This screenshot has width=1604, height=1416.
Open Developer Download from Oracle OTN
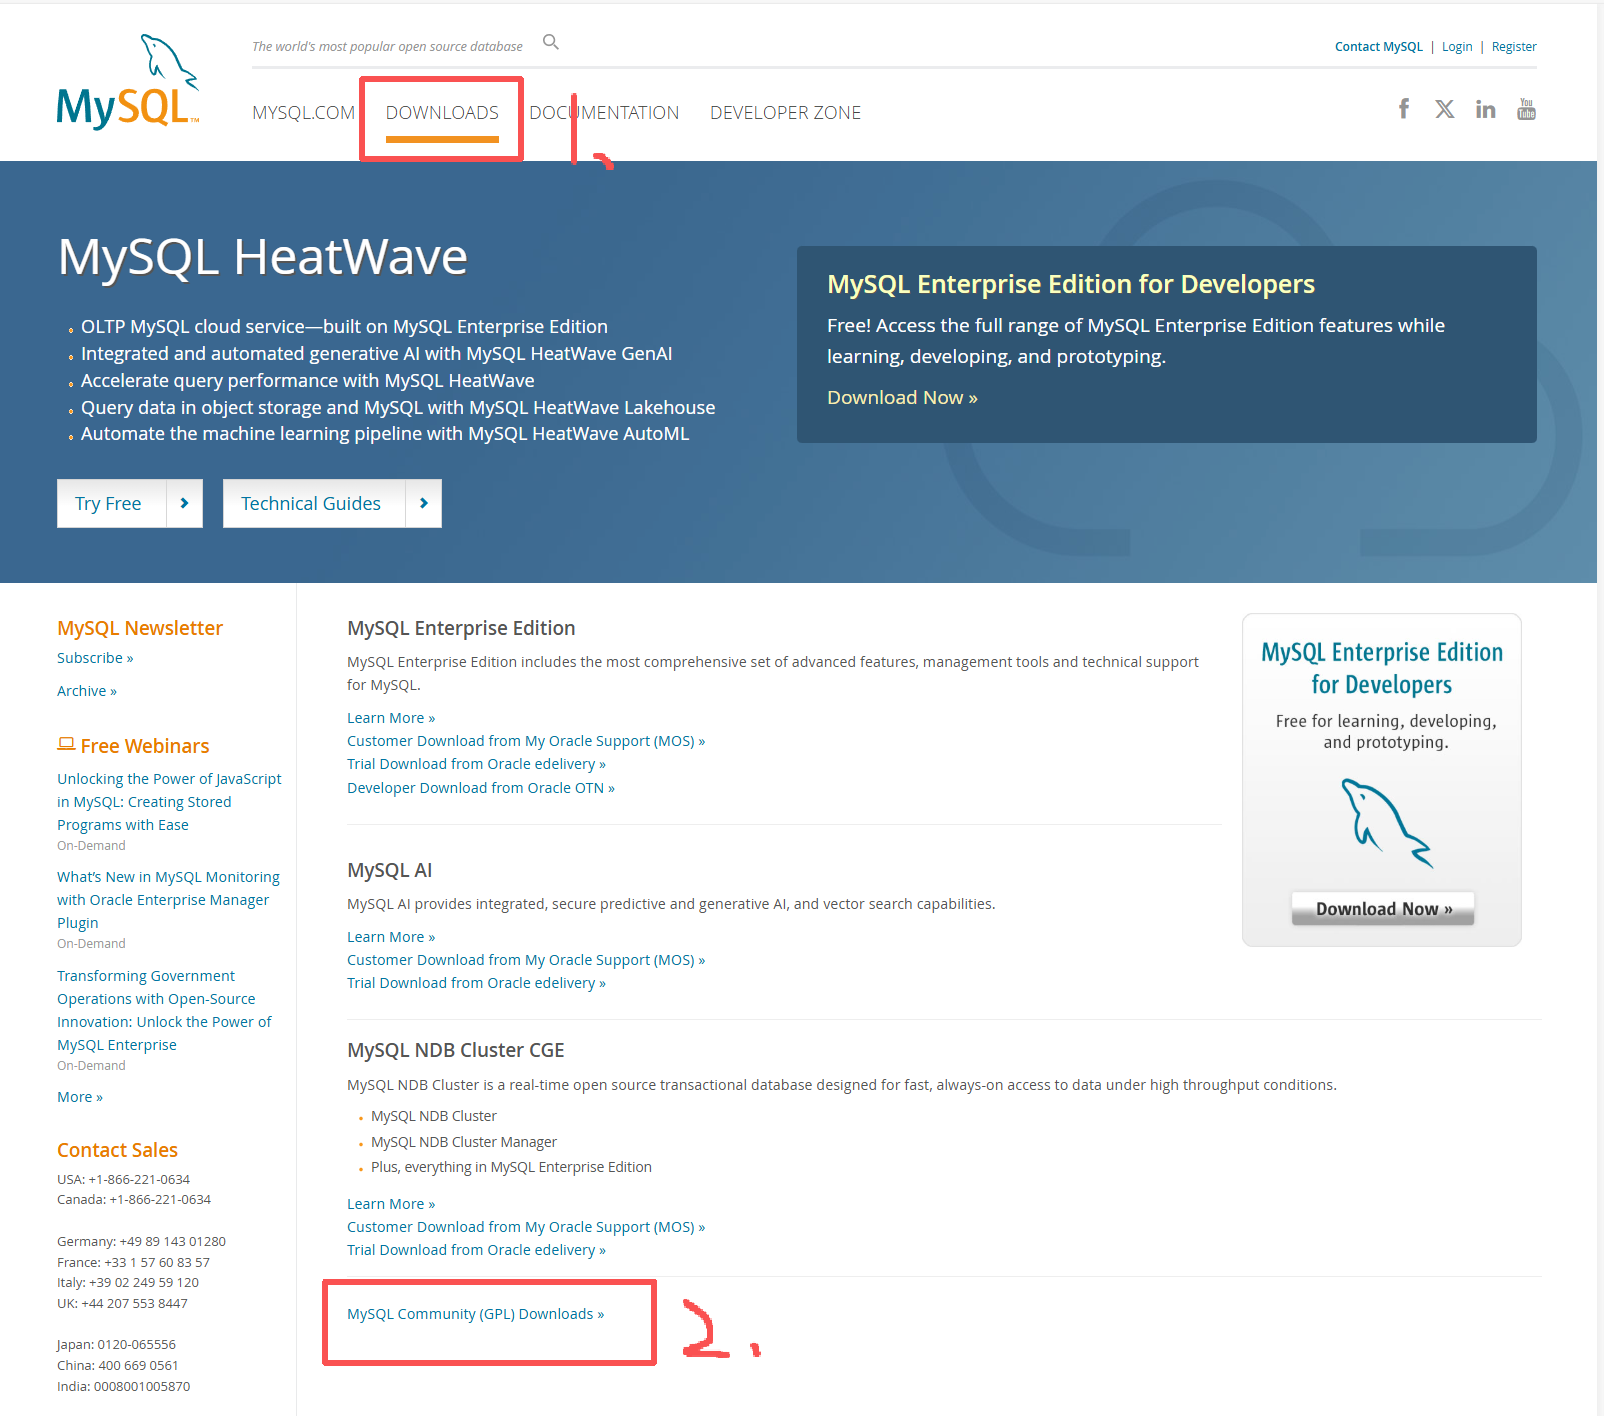pos(481,788)
